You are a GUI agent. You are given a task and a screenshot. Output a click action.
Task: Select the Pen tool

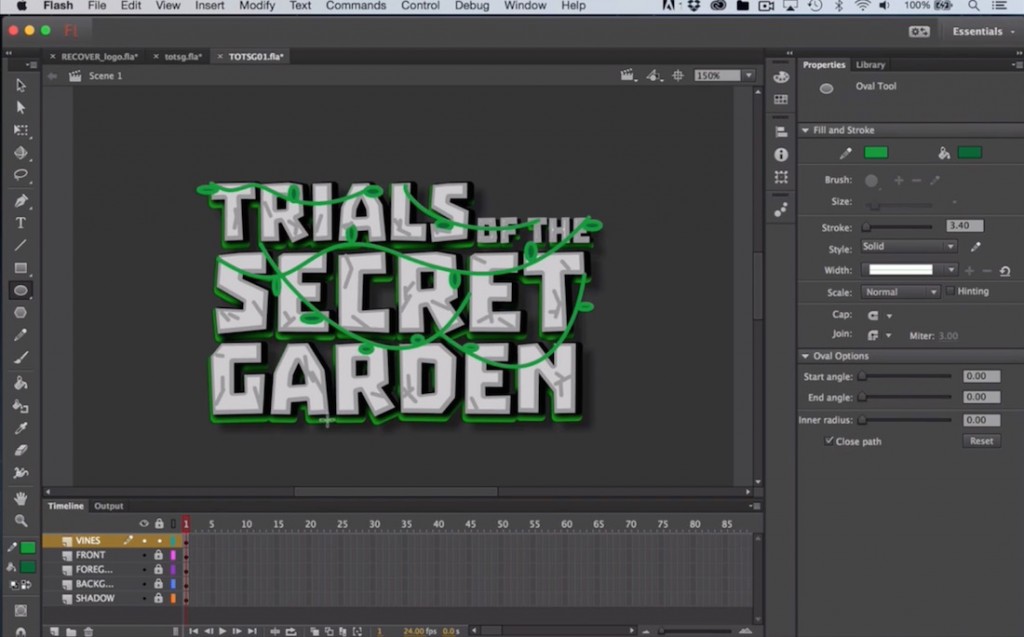(x=20, y=201)
